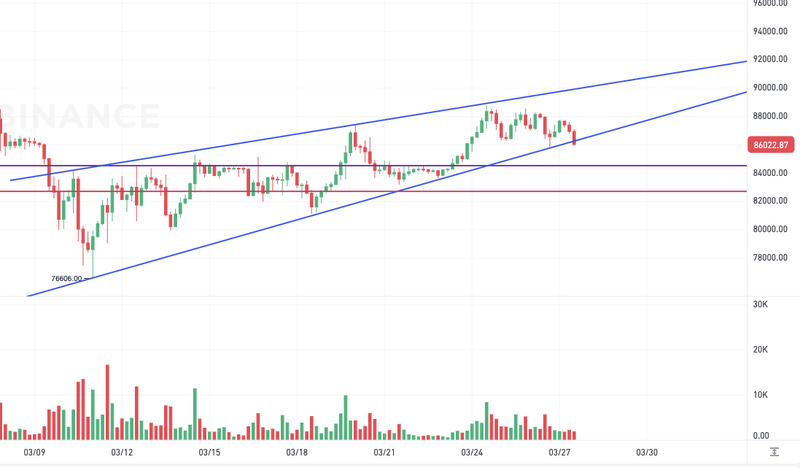800x473 pixels.
Task: Click the 10K volume axis label
Action: pyautogui.click(x=760, y=395)
